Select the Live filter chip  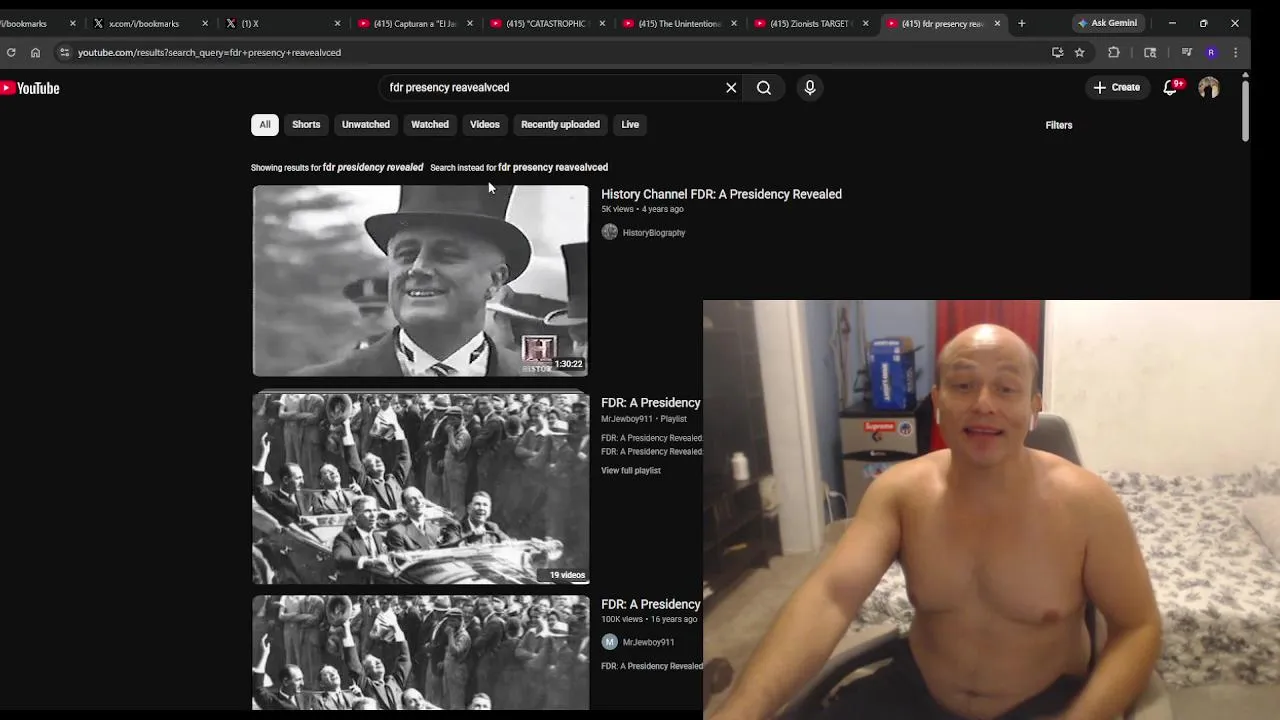[630, 124]
